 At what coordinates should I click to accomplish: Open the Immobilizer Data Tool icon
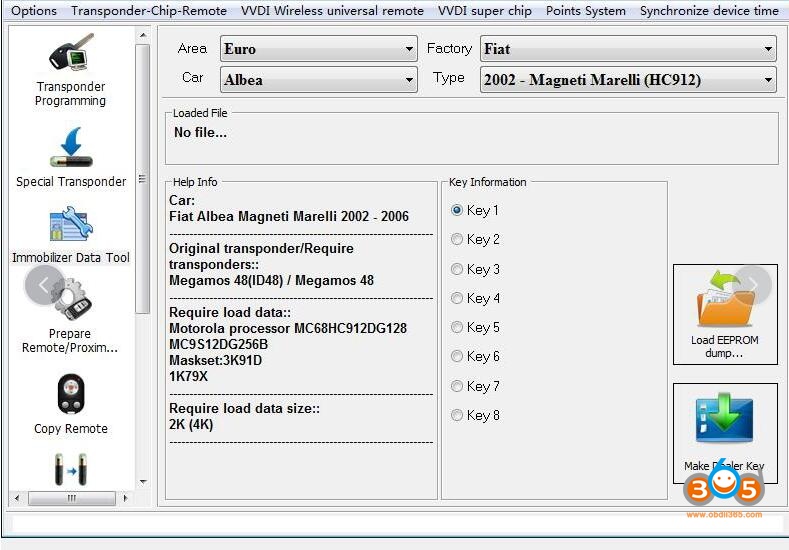point(71,224)
